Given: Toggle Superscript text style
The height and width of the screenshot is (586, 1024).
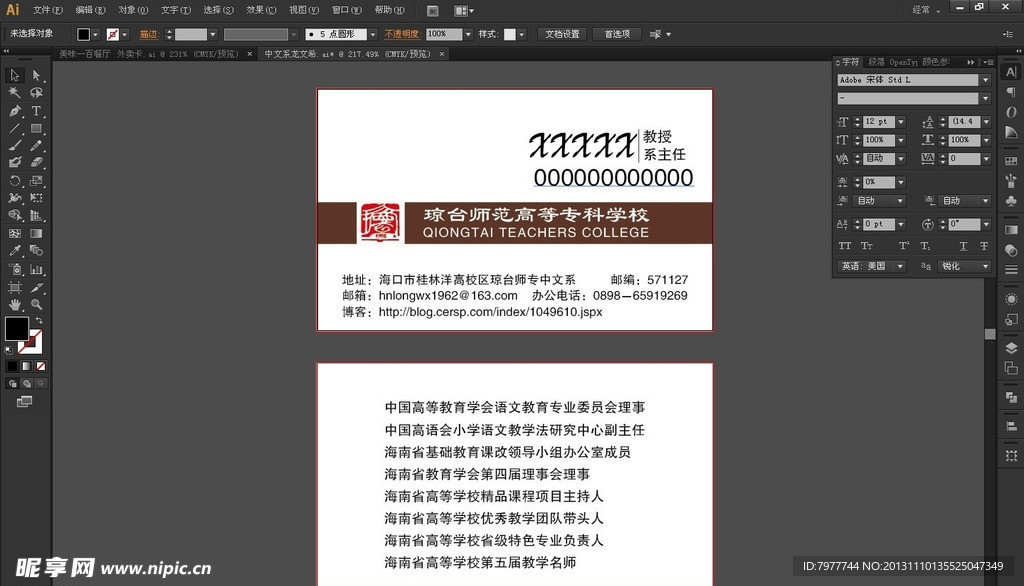Looking at the screenshot, I should 904,246.
